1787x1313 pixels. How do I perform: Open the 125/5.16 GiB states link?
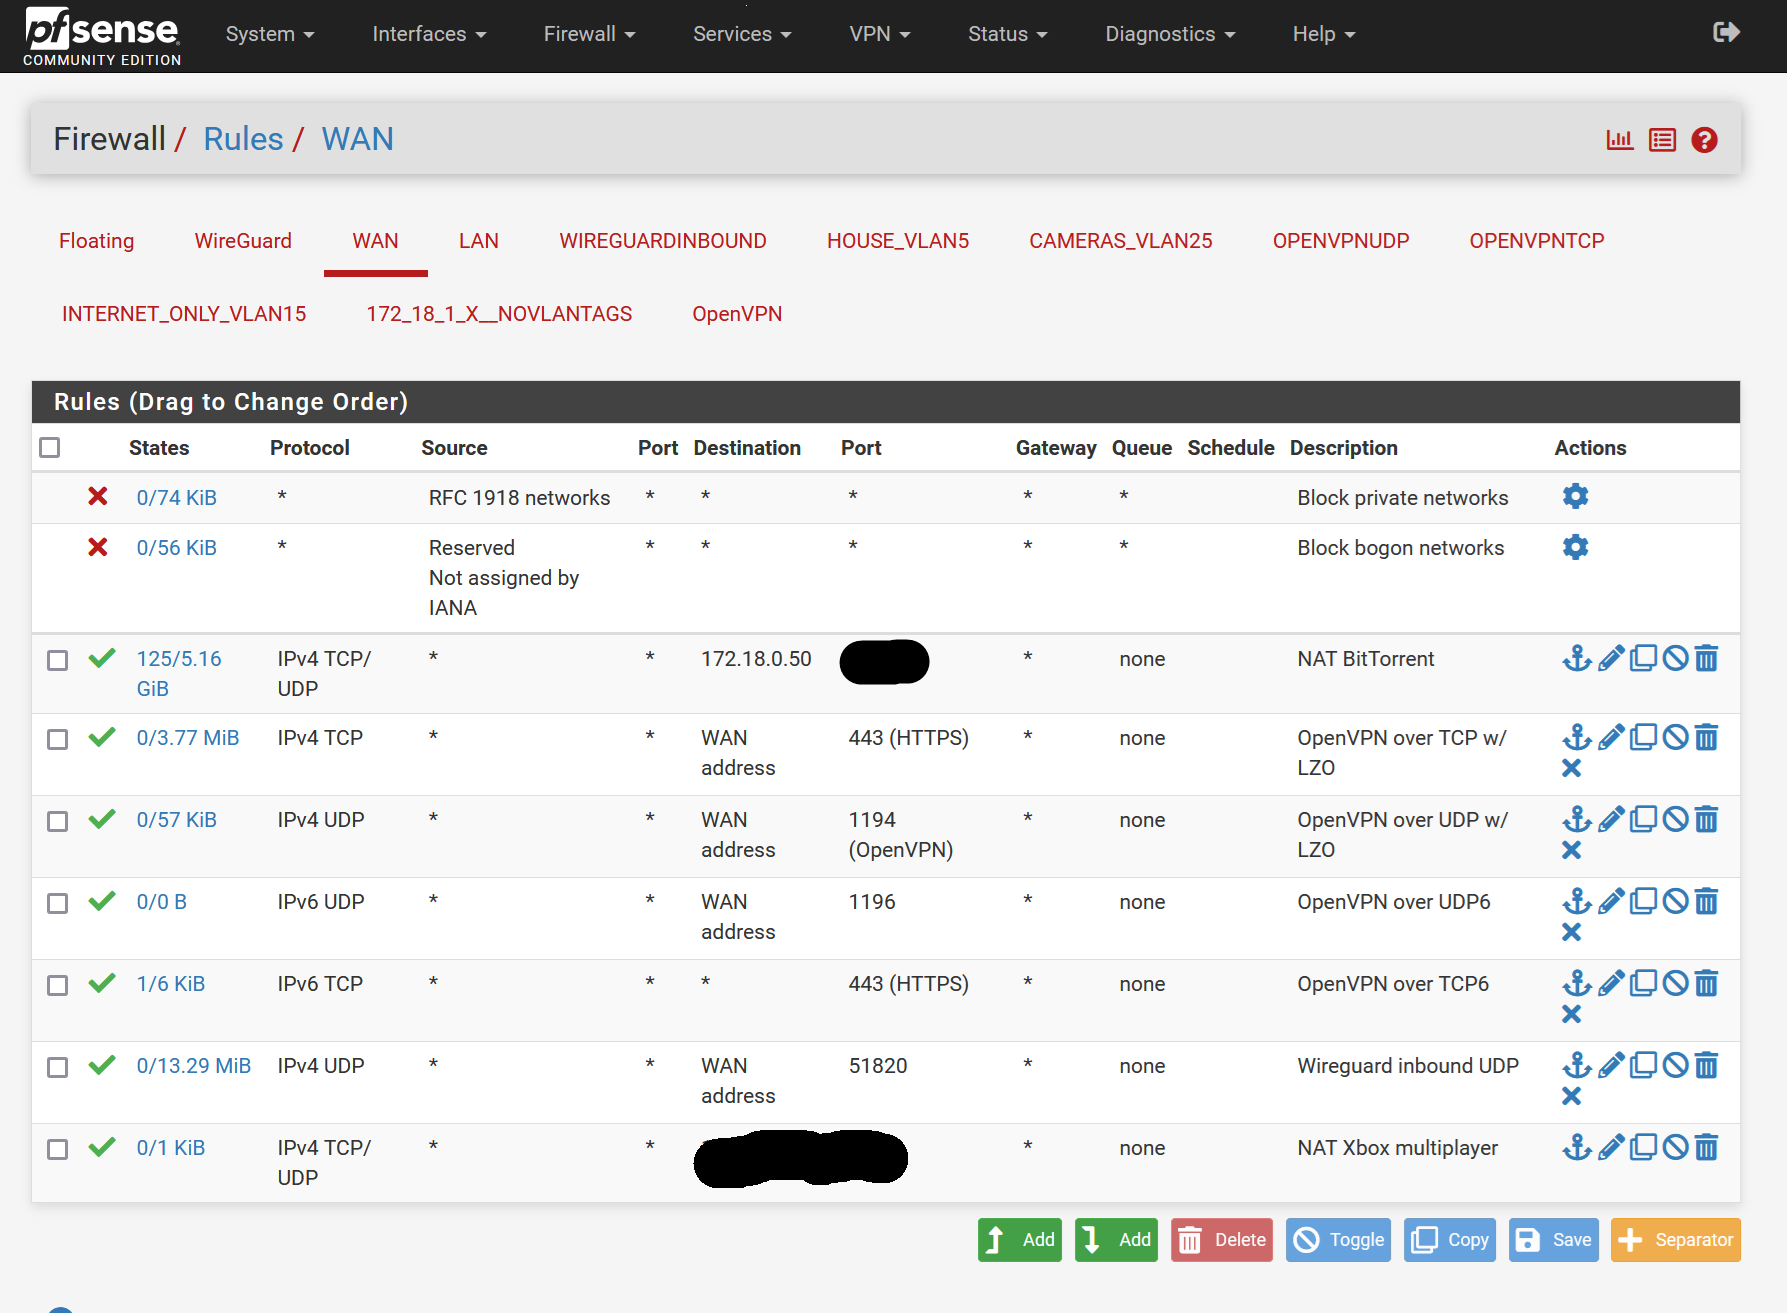(179, 673)
